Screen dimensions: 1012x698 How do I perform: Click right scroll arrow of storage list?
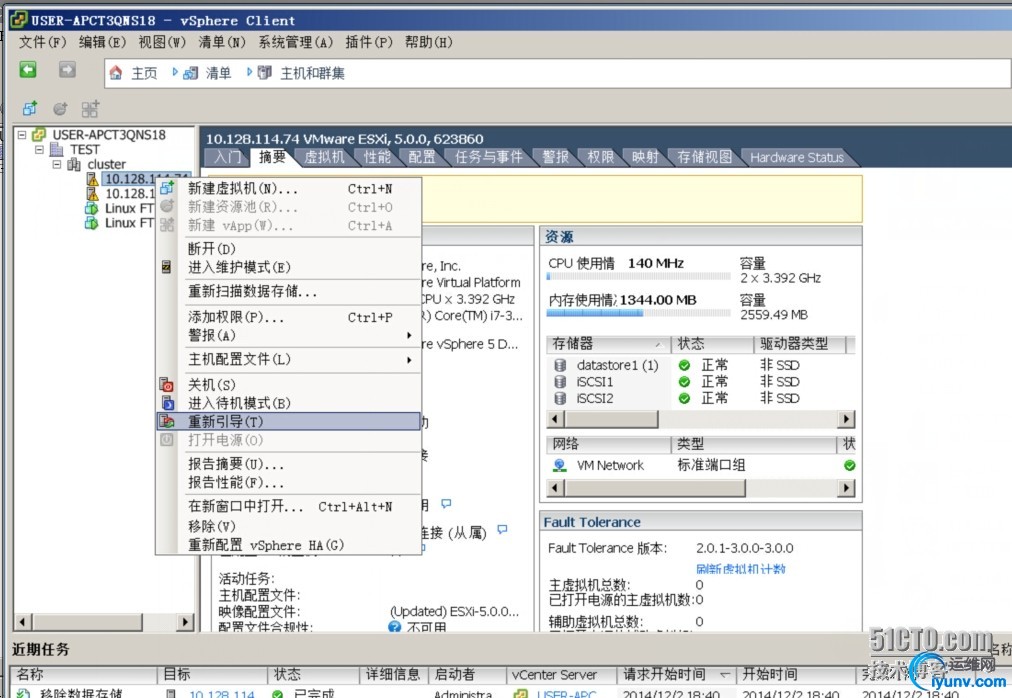click(x=846, y=419)
